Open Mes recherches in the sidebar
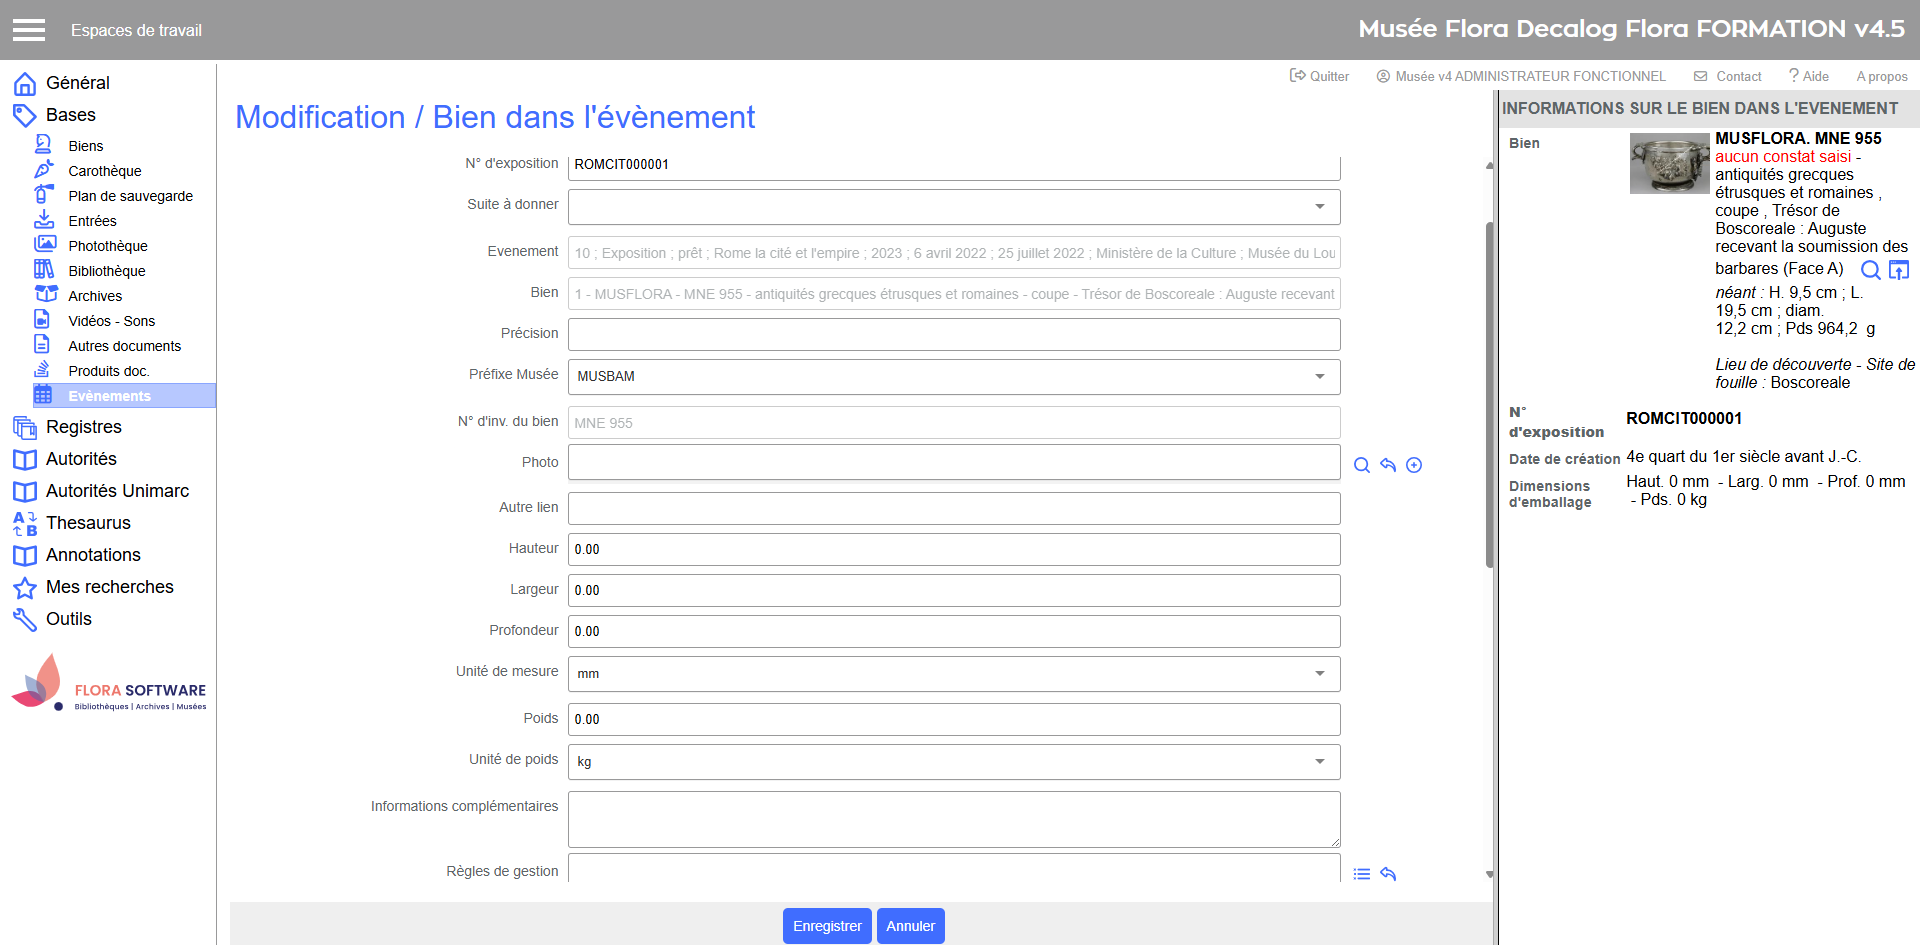This screenshot has height=945, width=1920. (109, 587)
